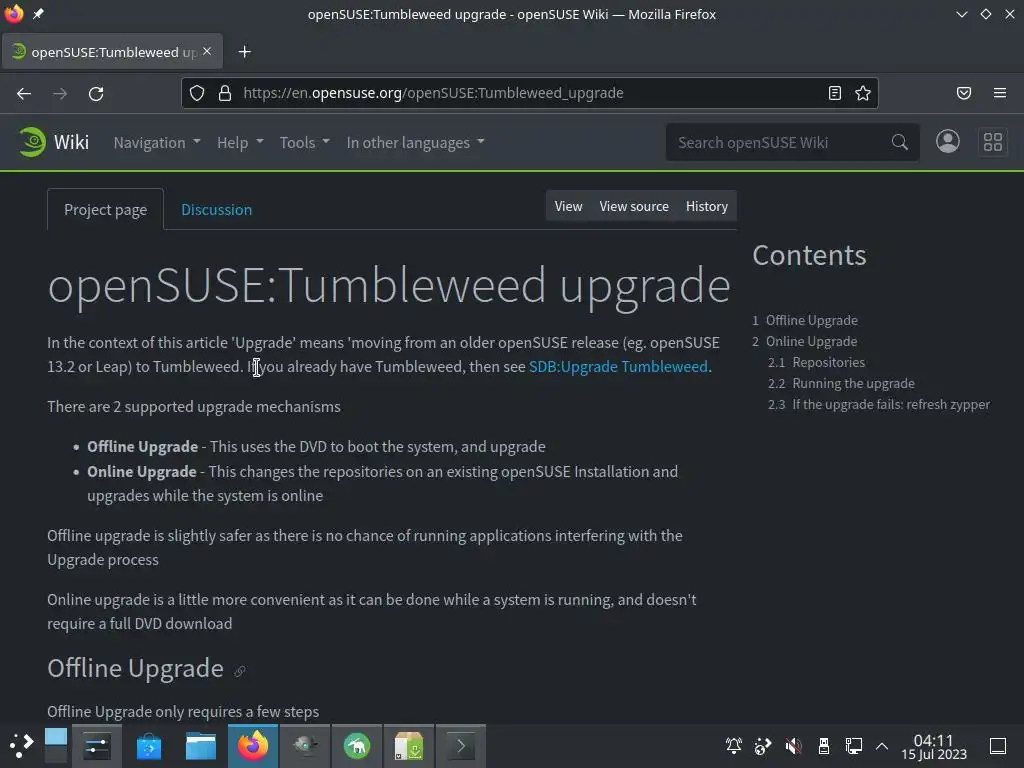Switch to the Discussion tab
The height and width of the screenshot is (768, 1024).
coord(216,210)
